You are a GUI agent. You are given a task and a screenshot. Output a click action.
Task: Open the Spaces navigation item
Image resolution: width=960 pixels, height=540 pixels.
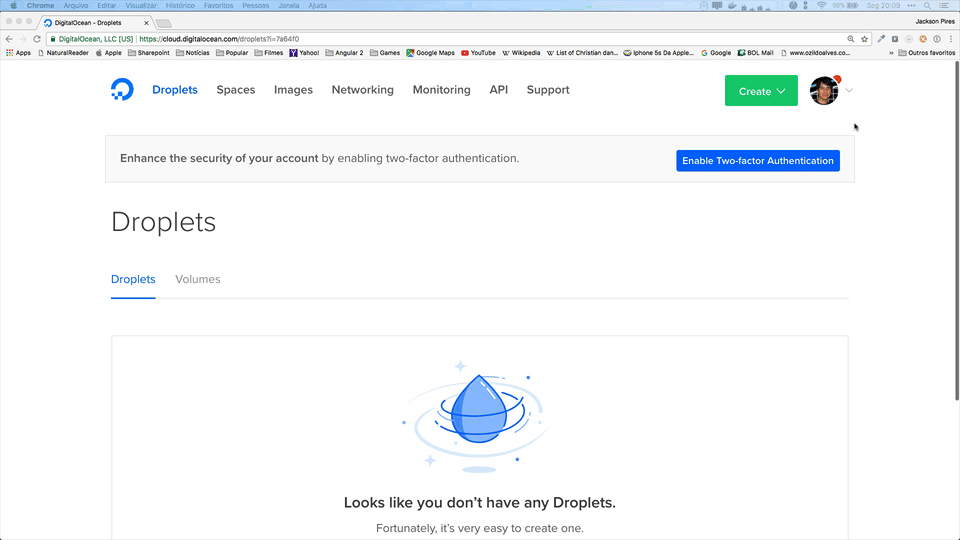[236, 90]
